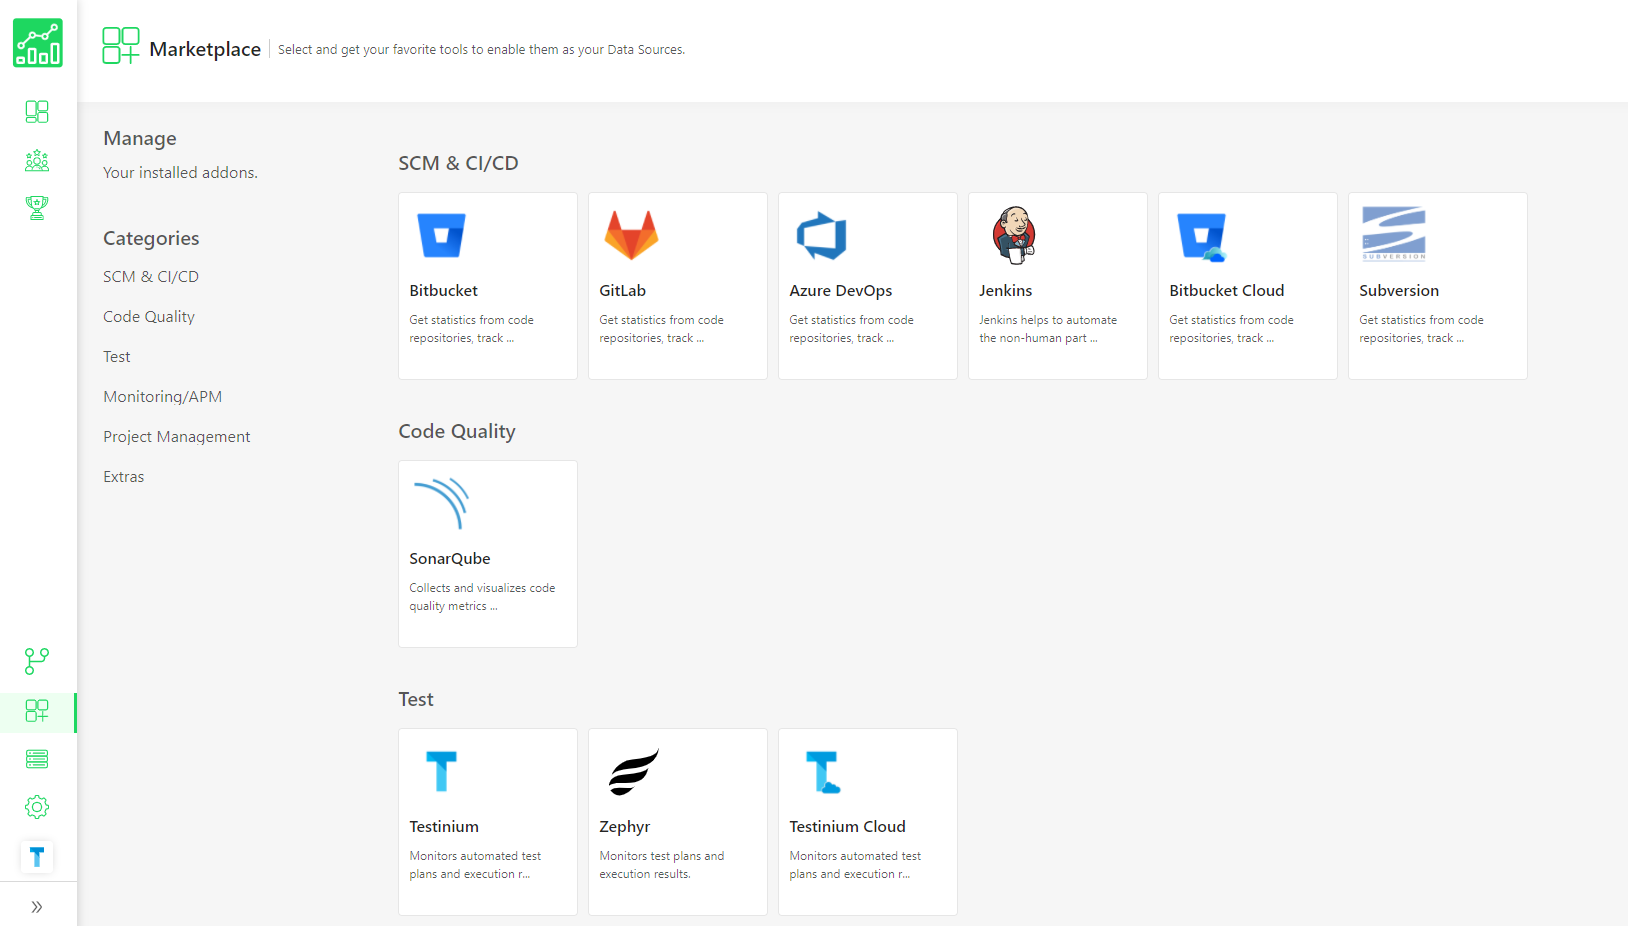The width and height of the screenshot is (1628, 926).
Task: Select the Test category
Action: (x=117, y=356)
